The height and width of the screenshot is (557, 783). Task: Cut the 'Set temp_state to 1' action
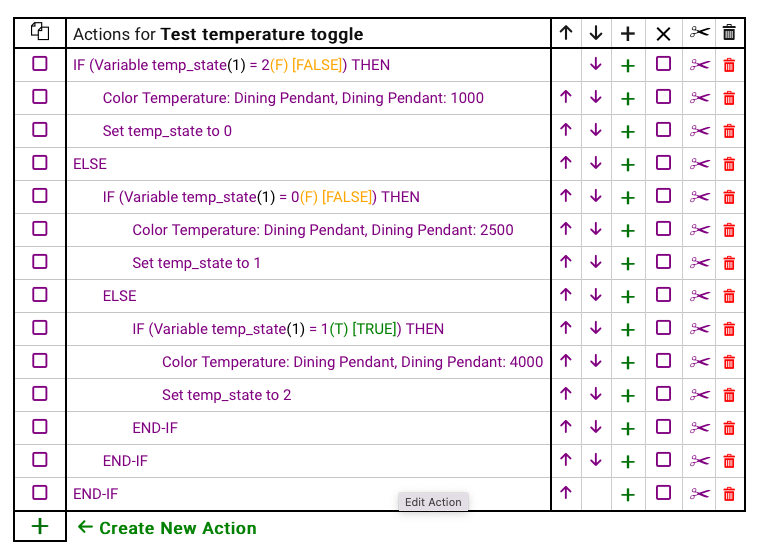tap(699, 263)
